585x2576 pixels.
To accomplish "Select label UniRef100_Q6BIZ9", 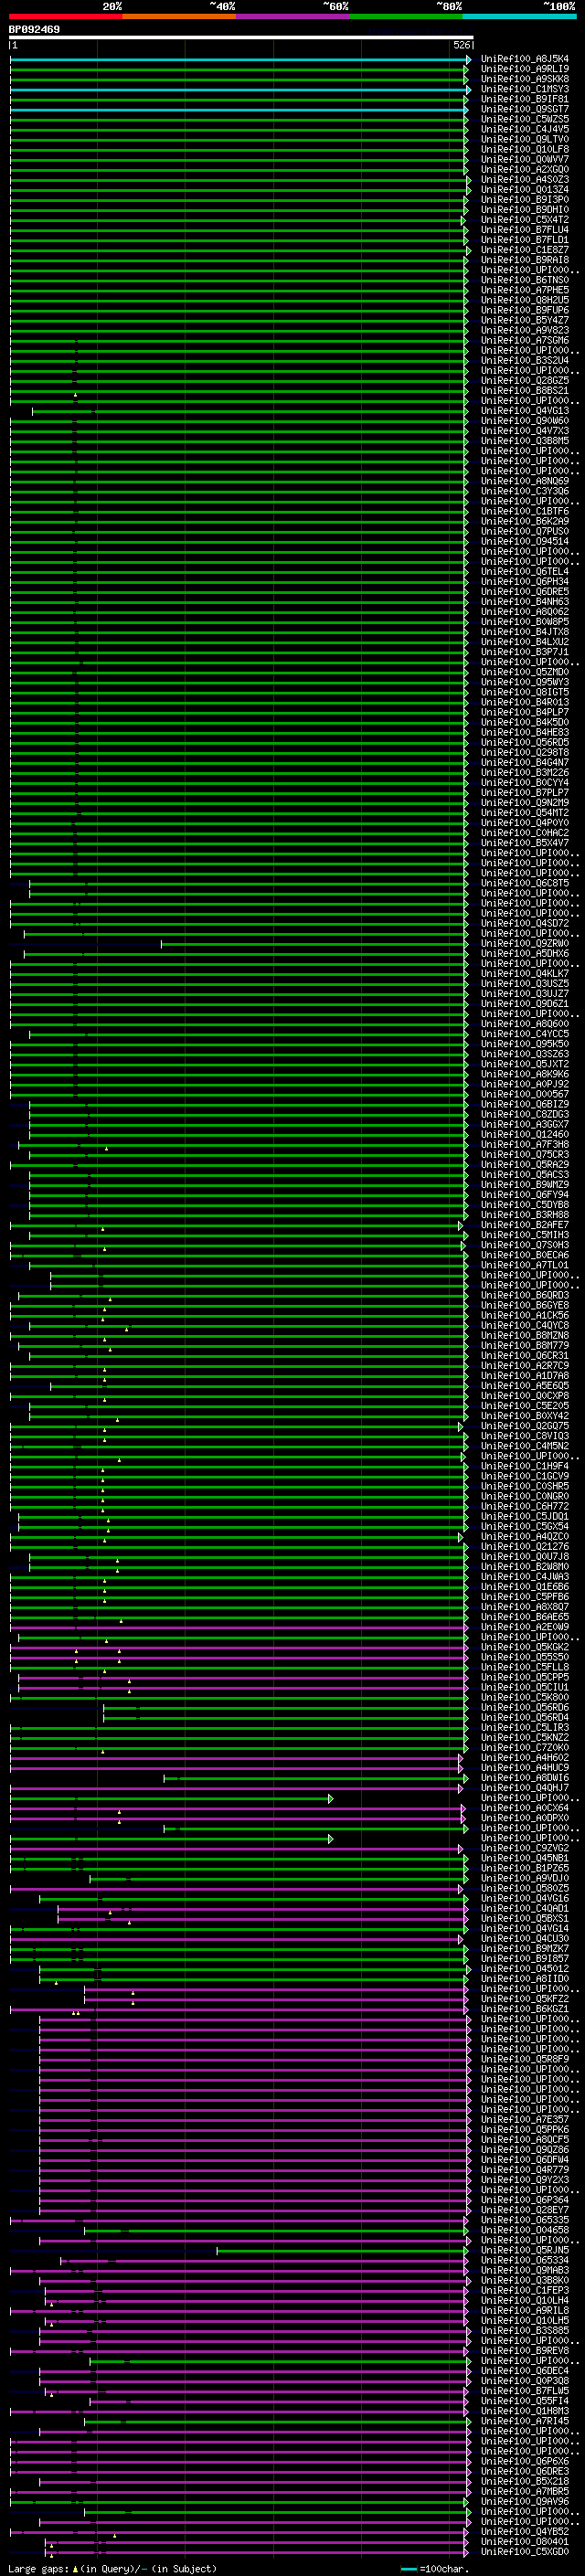I will [x=525, y=1104].
